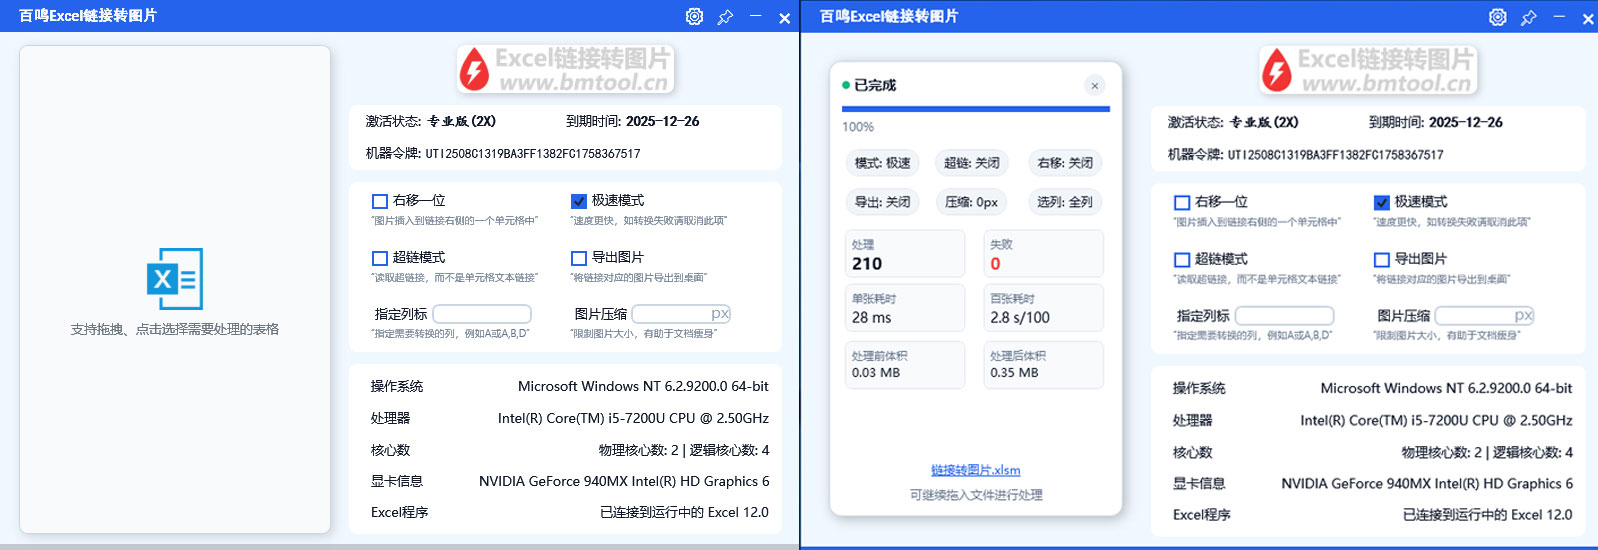Click 核心数 row in 已完成 window

click(1372, 452)
